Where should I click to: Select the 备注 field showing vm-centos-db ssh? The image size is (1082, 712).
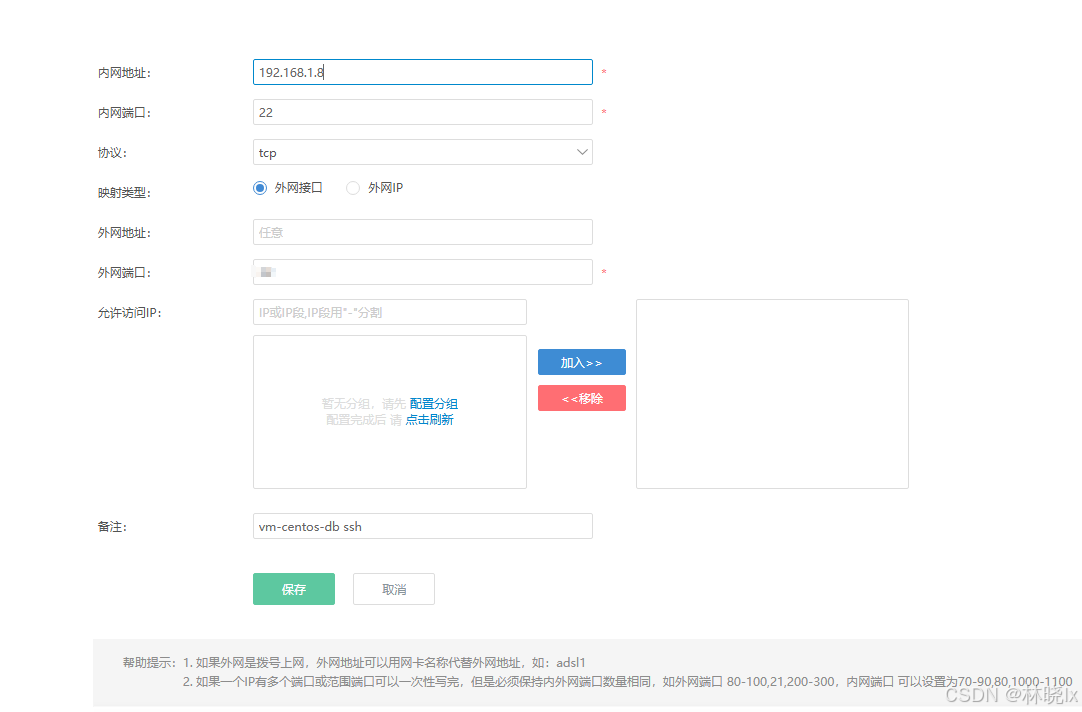coord(422,525)
